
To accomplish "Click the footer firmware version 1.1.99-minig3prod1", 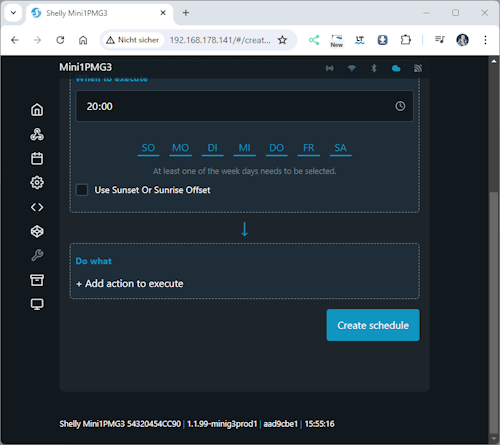I will (222, 424).
